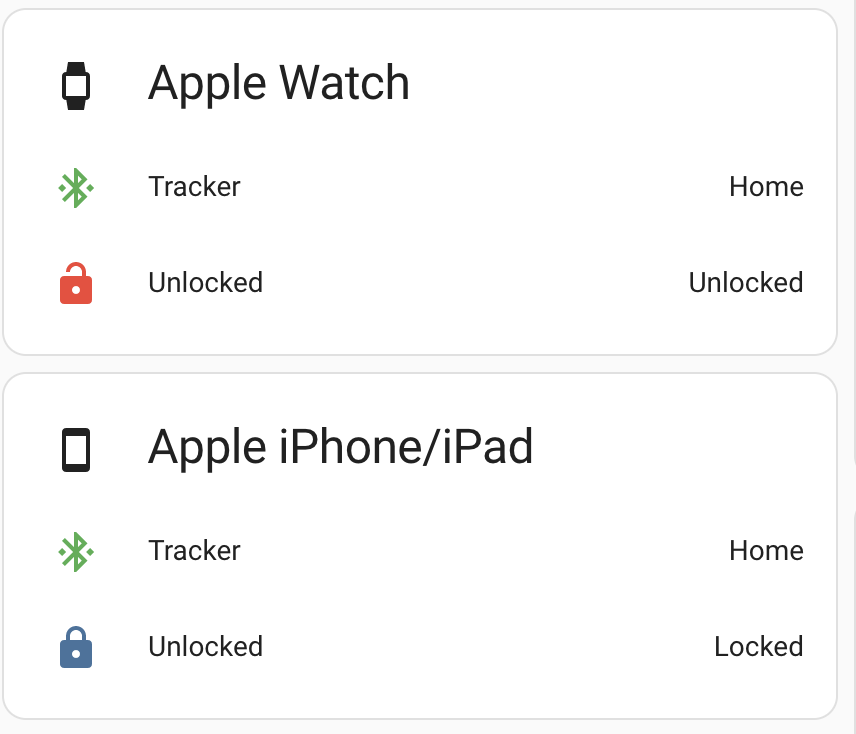Click the Apple Watch device icon
Viewport: 856px width, 734px height.
coord(76,86)
